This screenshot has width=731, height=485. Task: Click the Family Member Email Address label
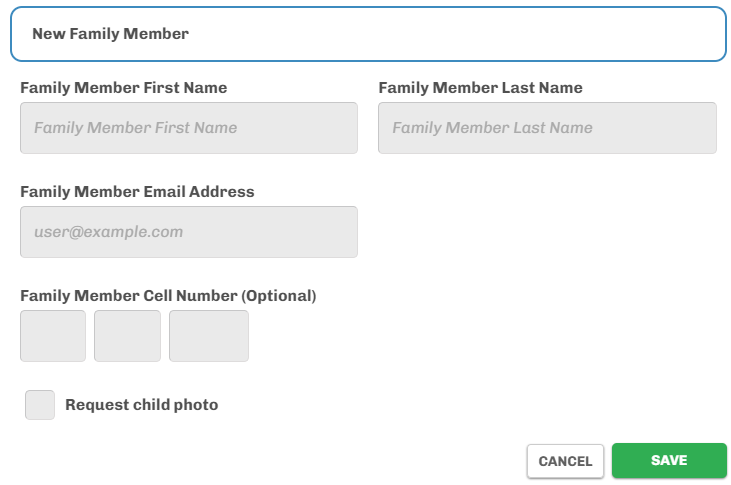click(137, 192)
